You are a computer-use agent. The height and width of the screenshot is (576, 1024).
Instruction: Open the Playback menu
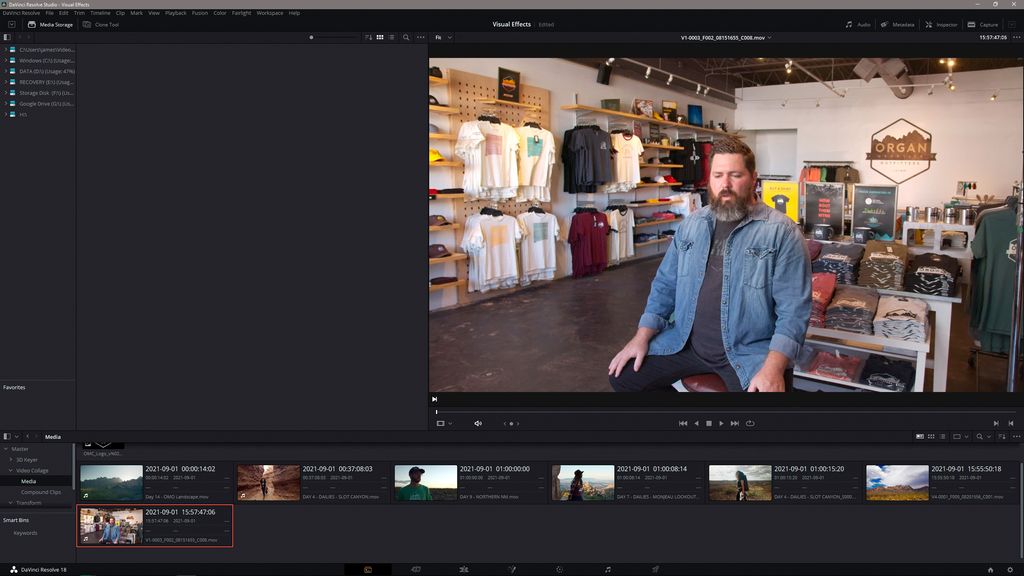(x=177, y=13)
